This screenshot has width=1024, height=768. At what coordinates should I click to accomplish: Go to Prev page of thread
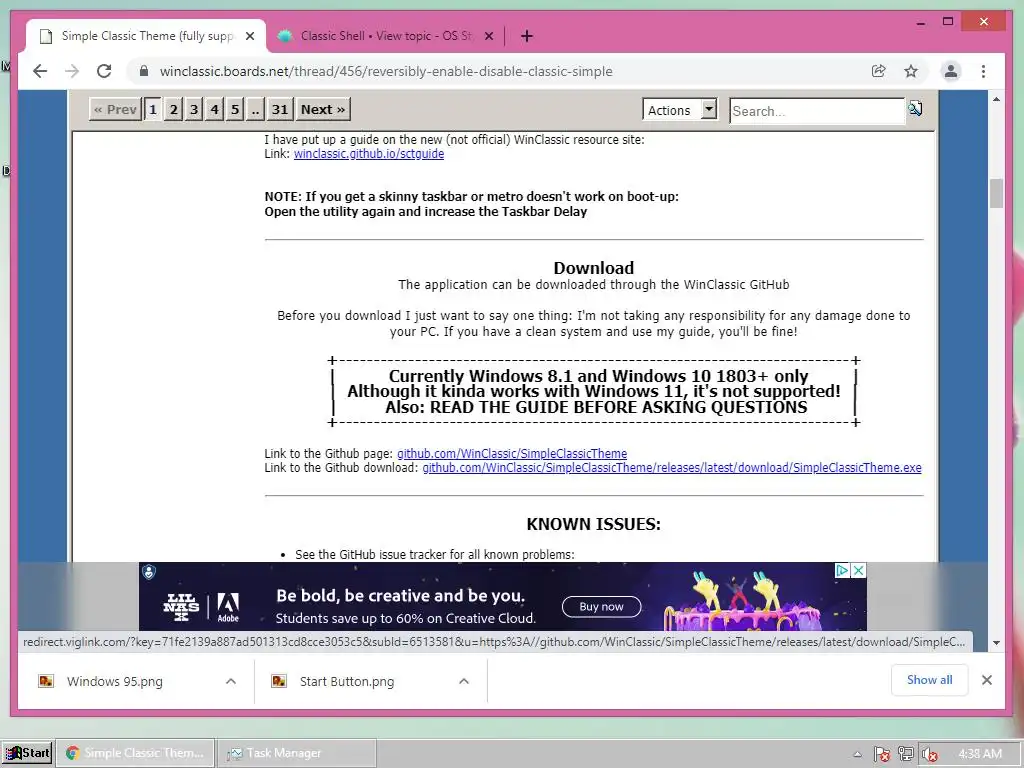tap(115, 109)
